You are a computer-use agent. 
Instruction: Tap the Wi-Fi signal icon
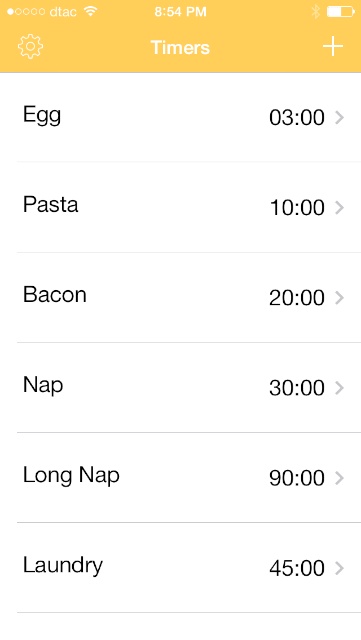click(91, 11)
